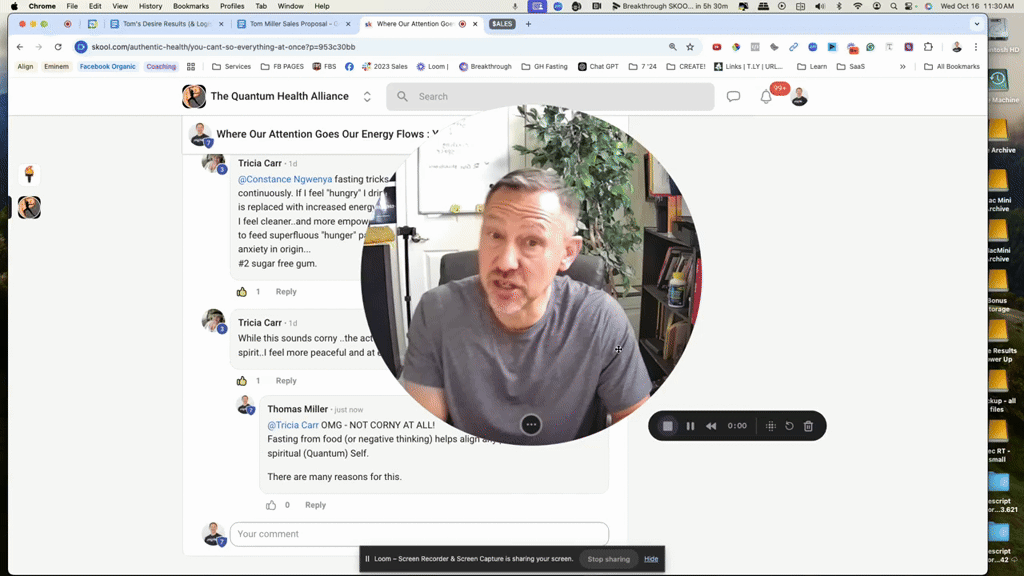
Task: Rewind the Loom recording
Action: pos(711,426)
